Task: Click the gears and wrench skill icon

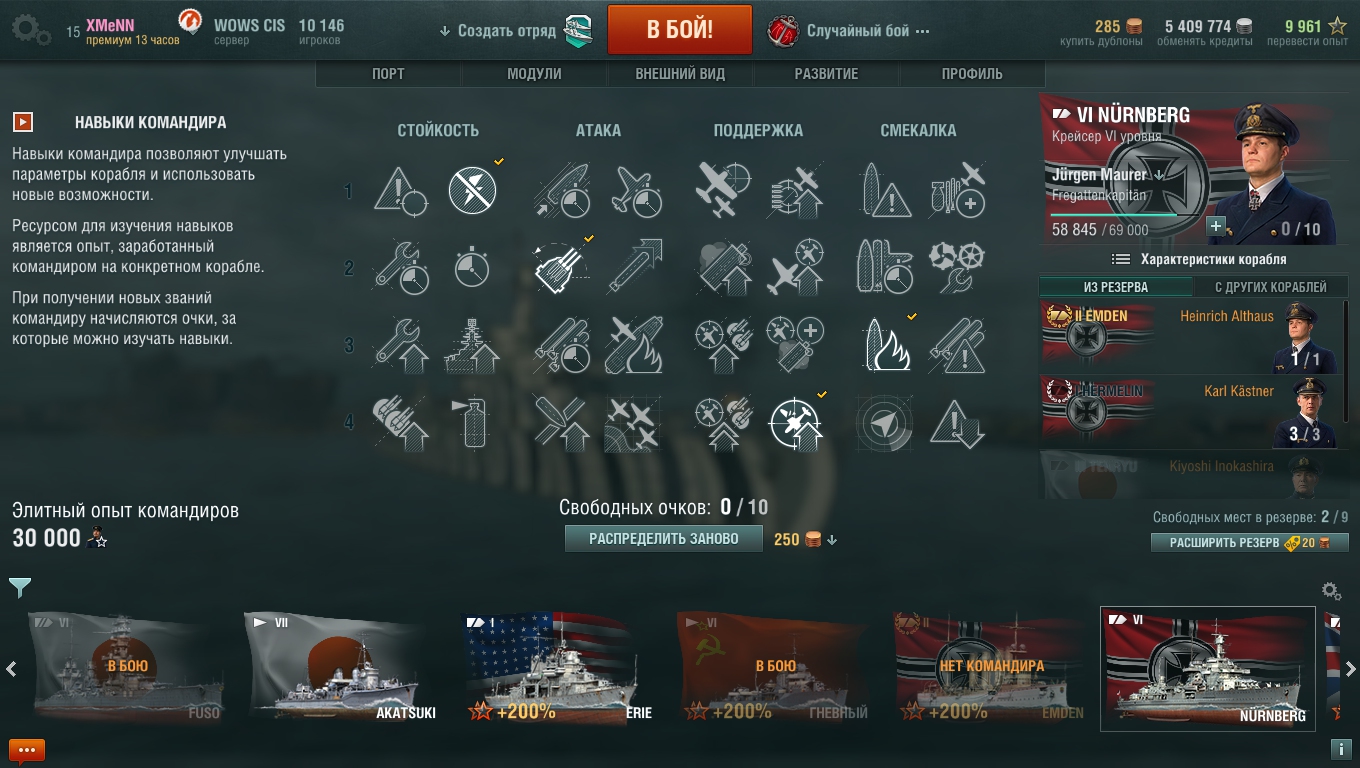Action: (x=957, y=268)
